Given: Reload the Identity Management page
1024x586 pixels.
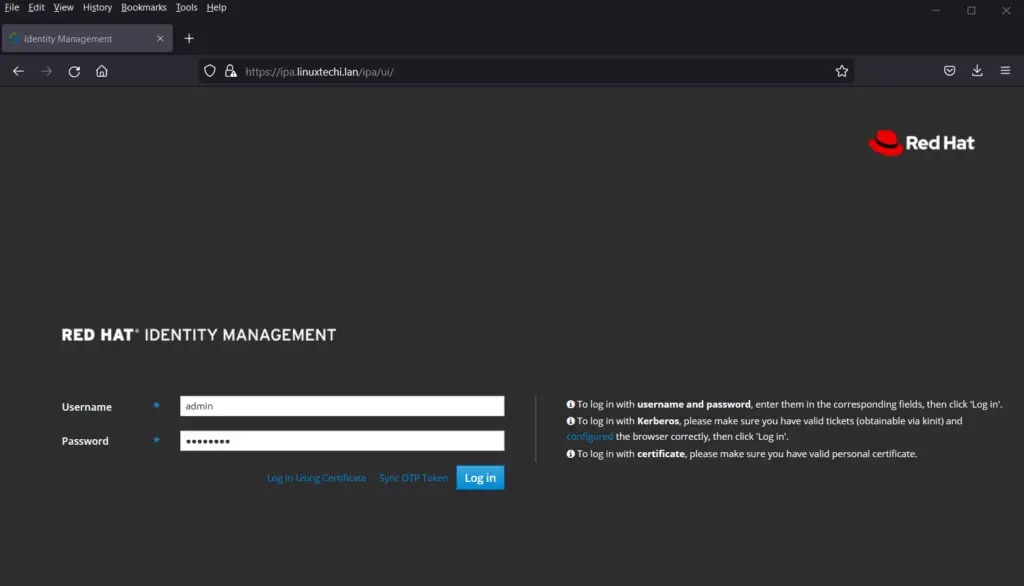Looking at the screenshot, I should [74, 71].
